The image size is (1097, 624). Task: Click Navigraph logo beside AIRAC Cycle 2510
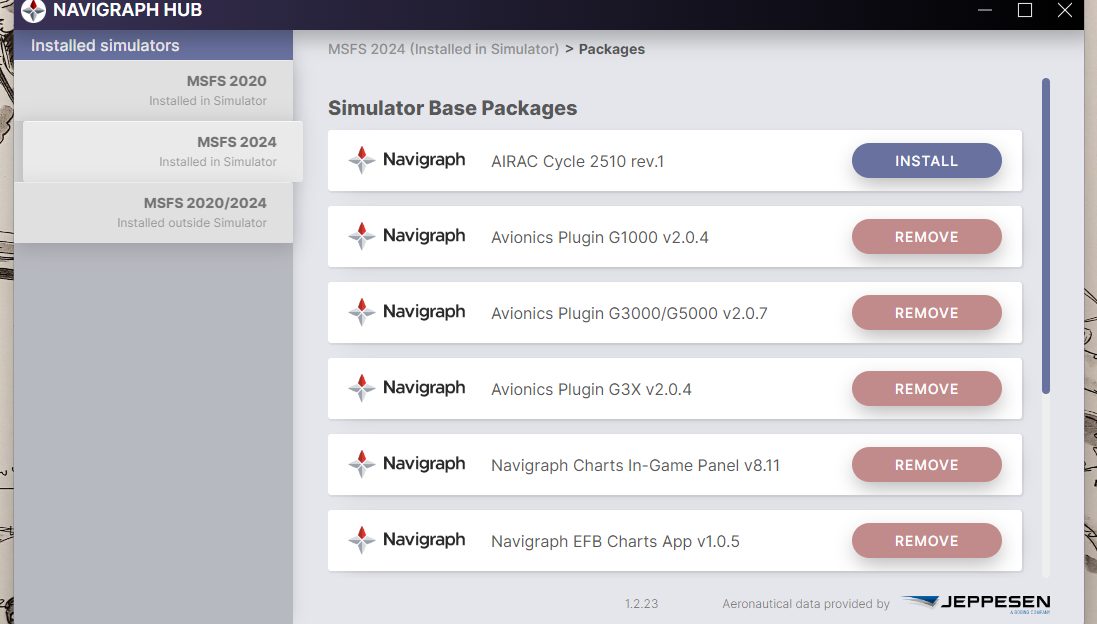407,160
